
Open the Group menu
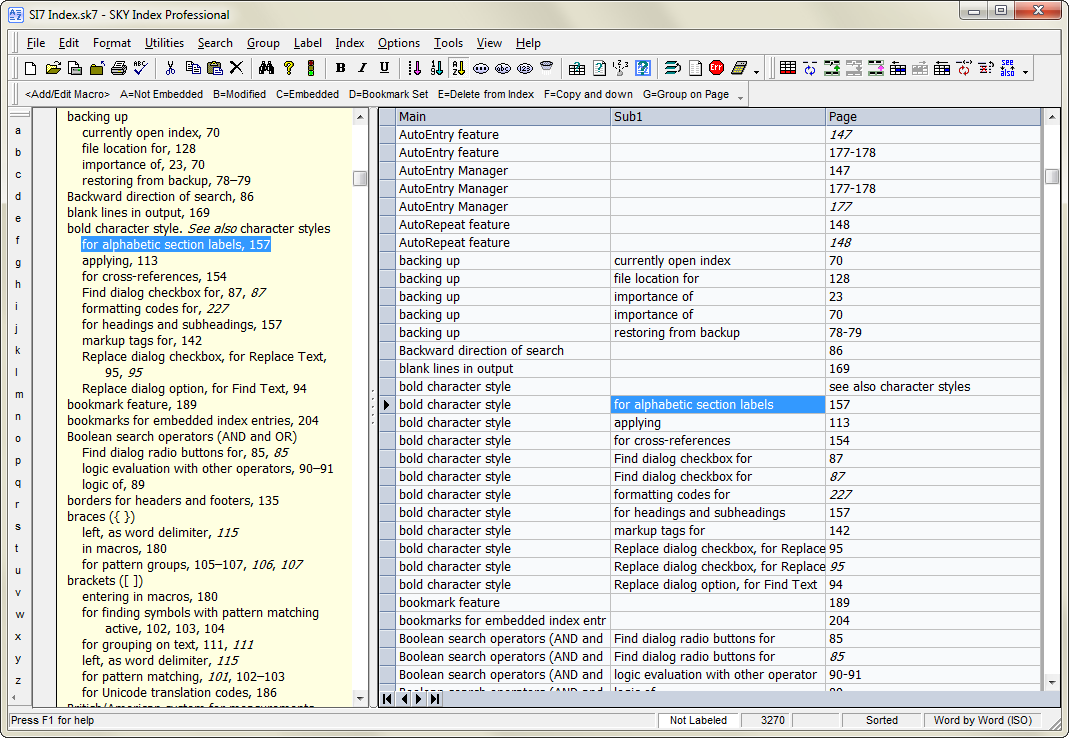tap(263, 43)
